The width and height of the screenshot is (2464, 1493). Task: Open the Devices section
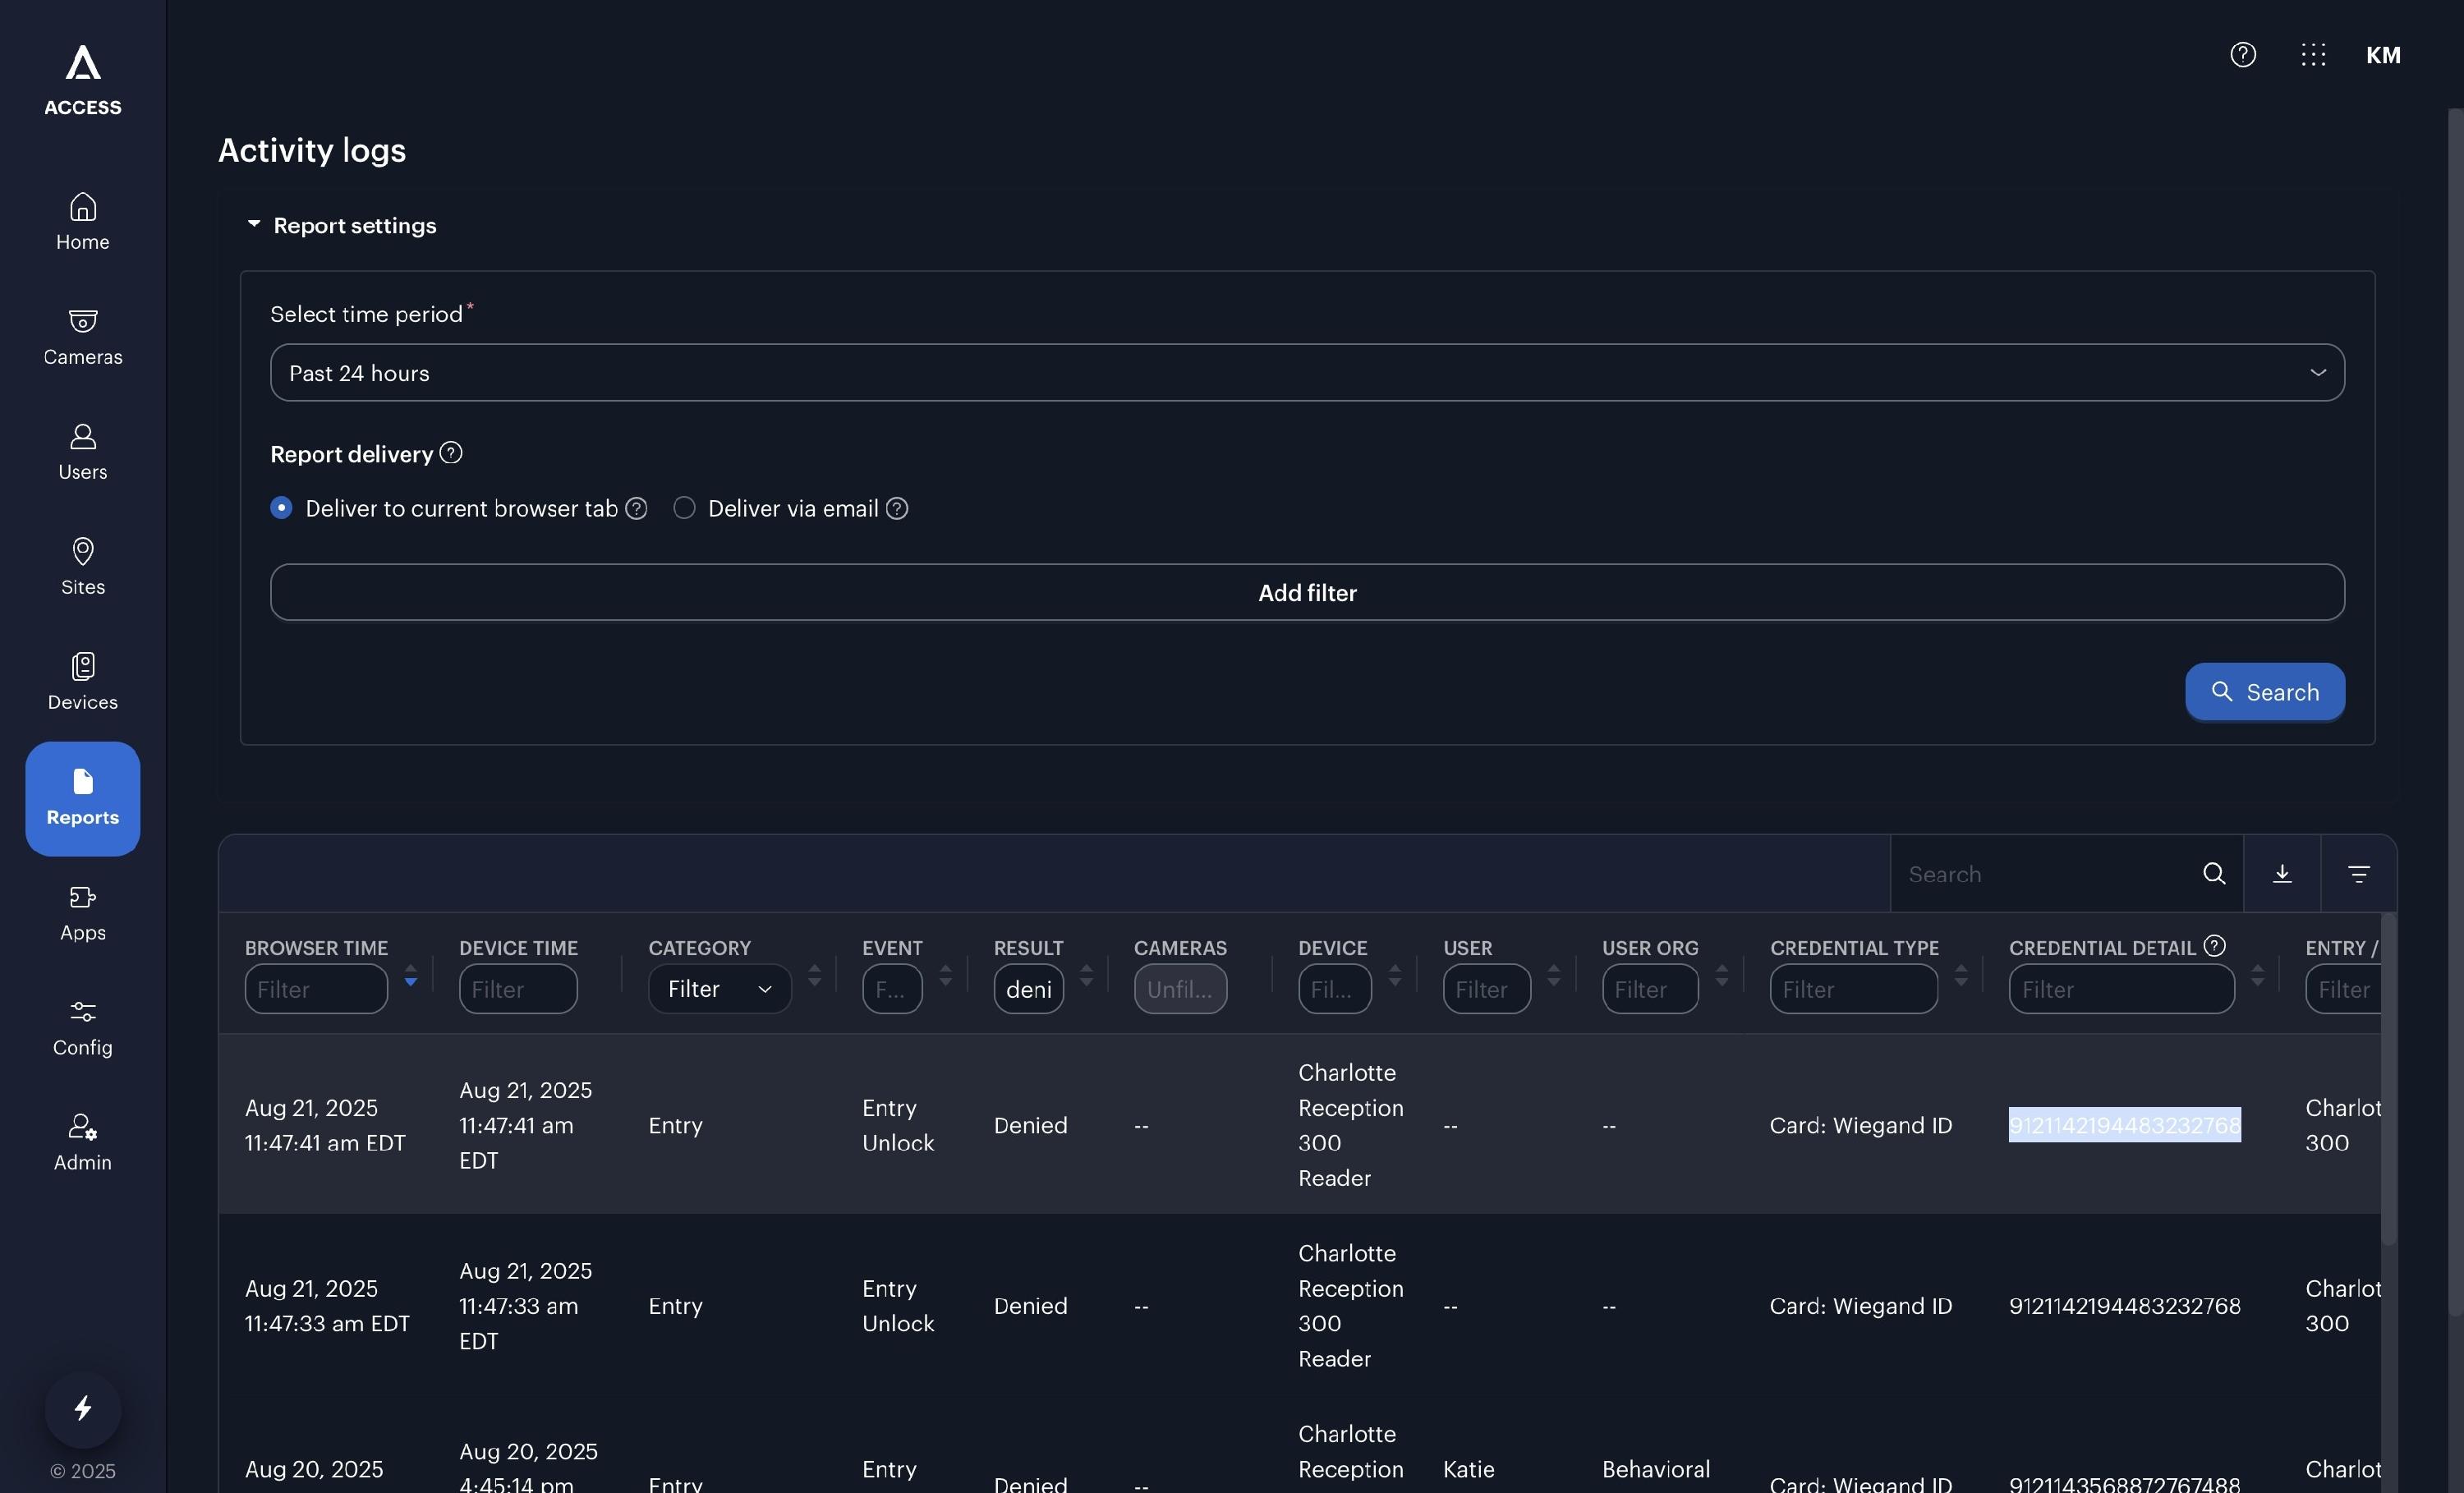pyautogui.click(x=83, y=682)
